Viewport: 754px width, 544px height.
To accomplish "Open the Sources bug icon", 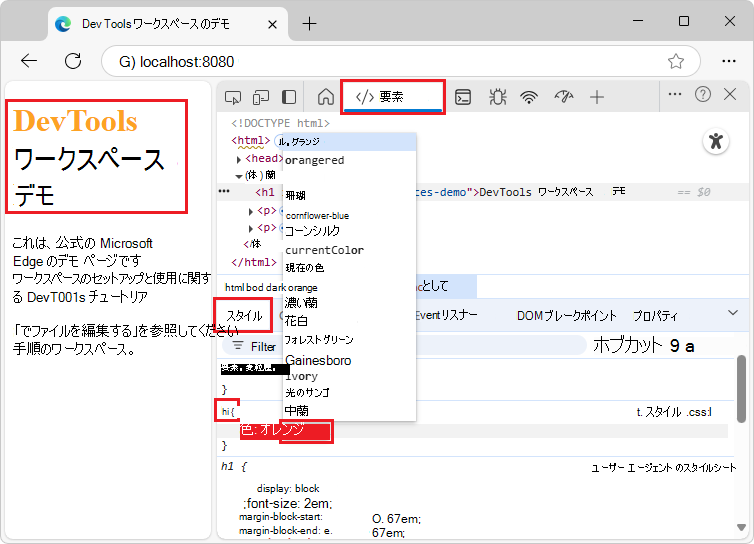I will click(x=497, y=97).
